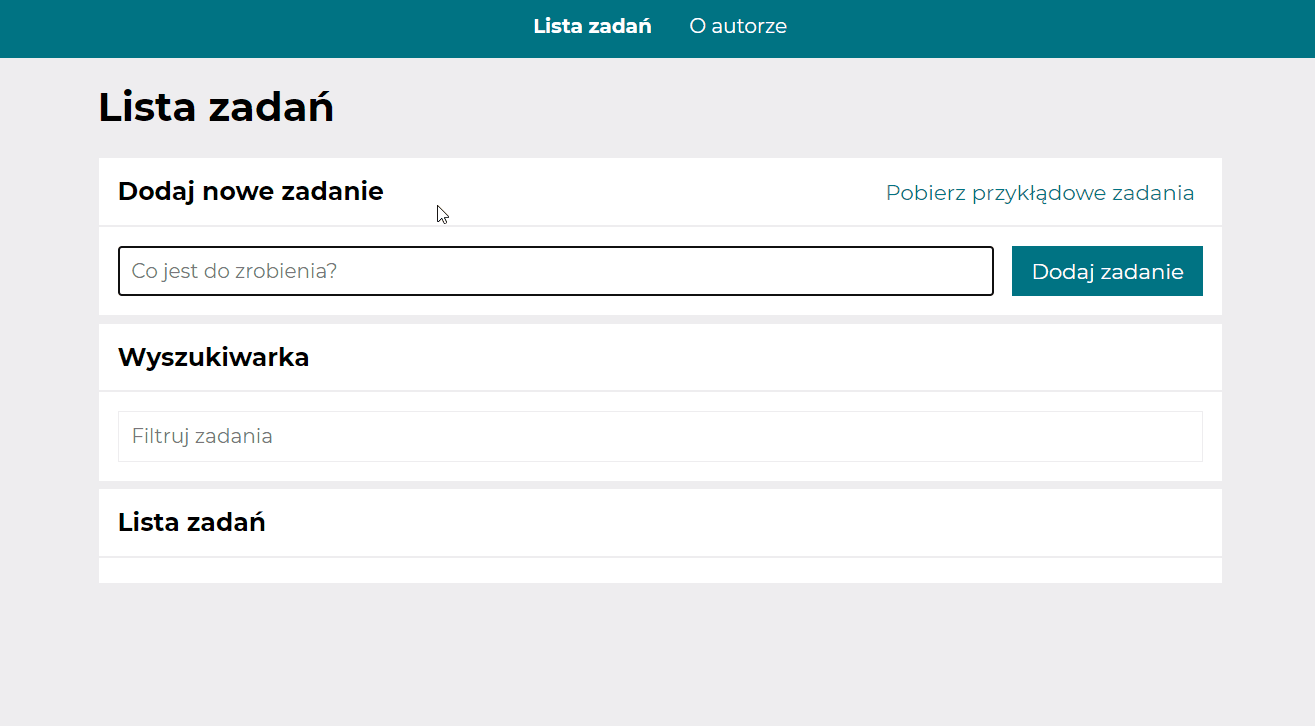Click the teal navigation bar
This screenshot has width=1315, height=726.
click(x=300, y=26)
